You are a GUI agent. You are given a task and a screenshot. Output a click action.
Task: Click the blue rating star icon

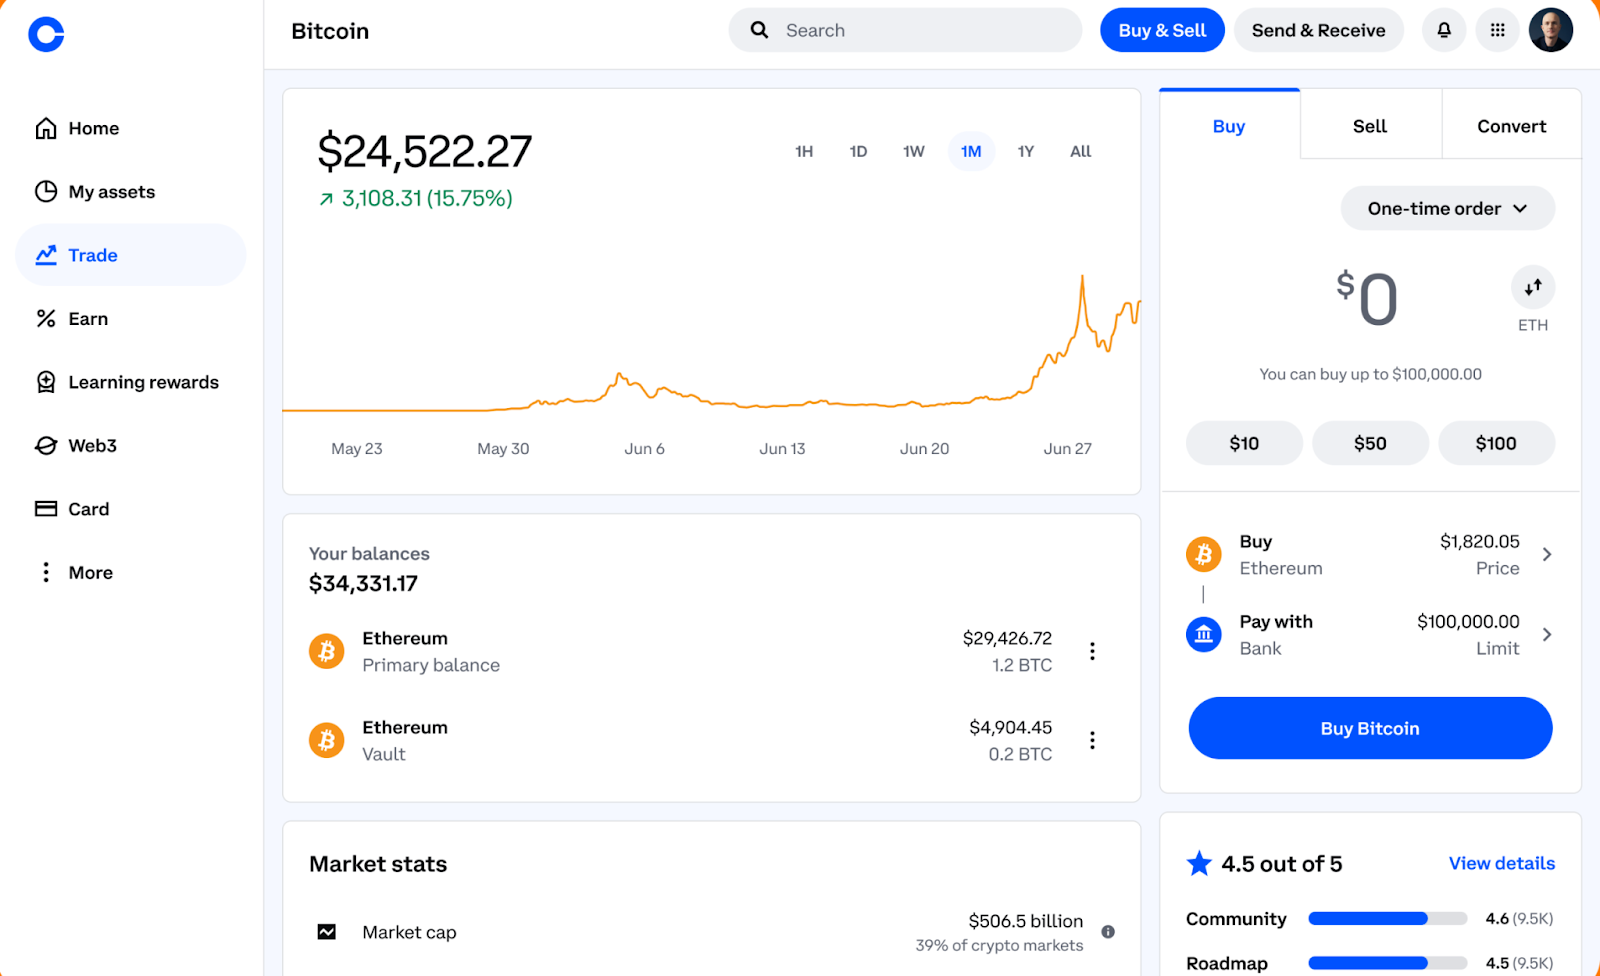pos(1199,863)
